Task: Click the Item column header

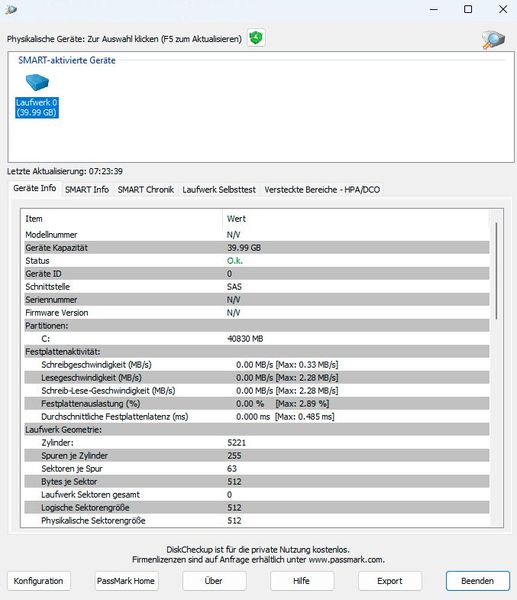Action: click(x=123, y=219)
